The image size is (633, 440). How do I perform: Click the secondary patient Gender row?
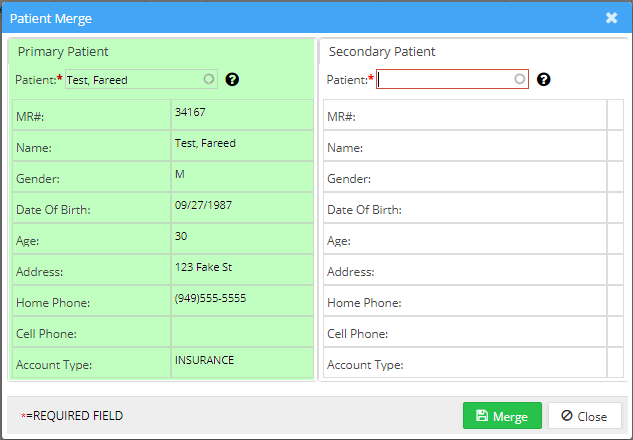(464, 179)
